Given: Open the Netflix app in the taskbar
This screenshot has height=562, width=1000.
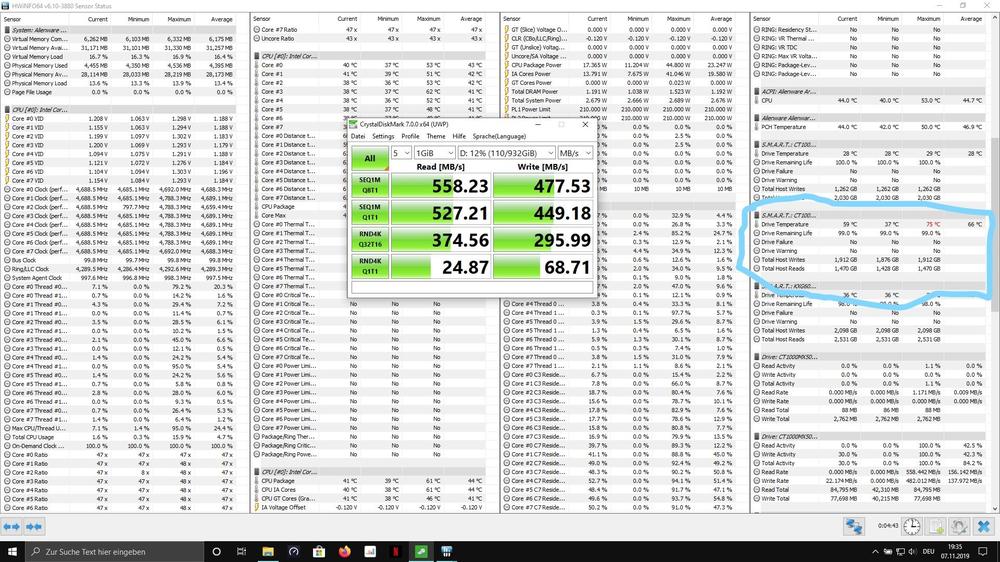Looking at the screenshot, I should coord(396,551).
